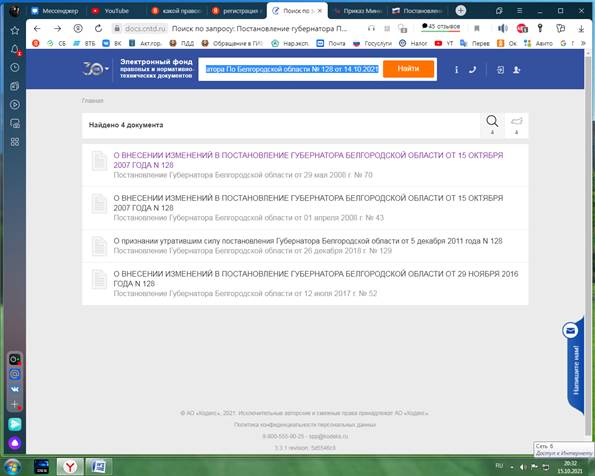This screenshot has height=476, width=595.
Task: Expand the site logo dropdown arrow
Action: click(x=107, y=69)
